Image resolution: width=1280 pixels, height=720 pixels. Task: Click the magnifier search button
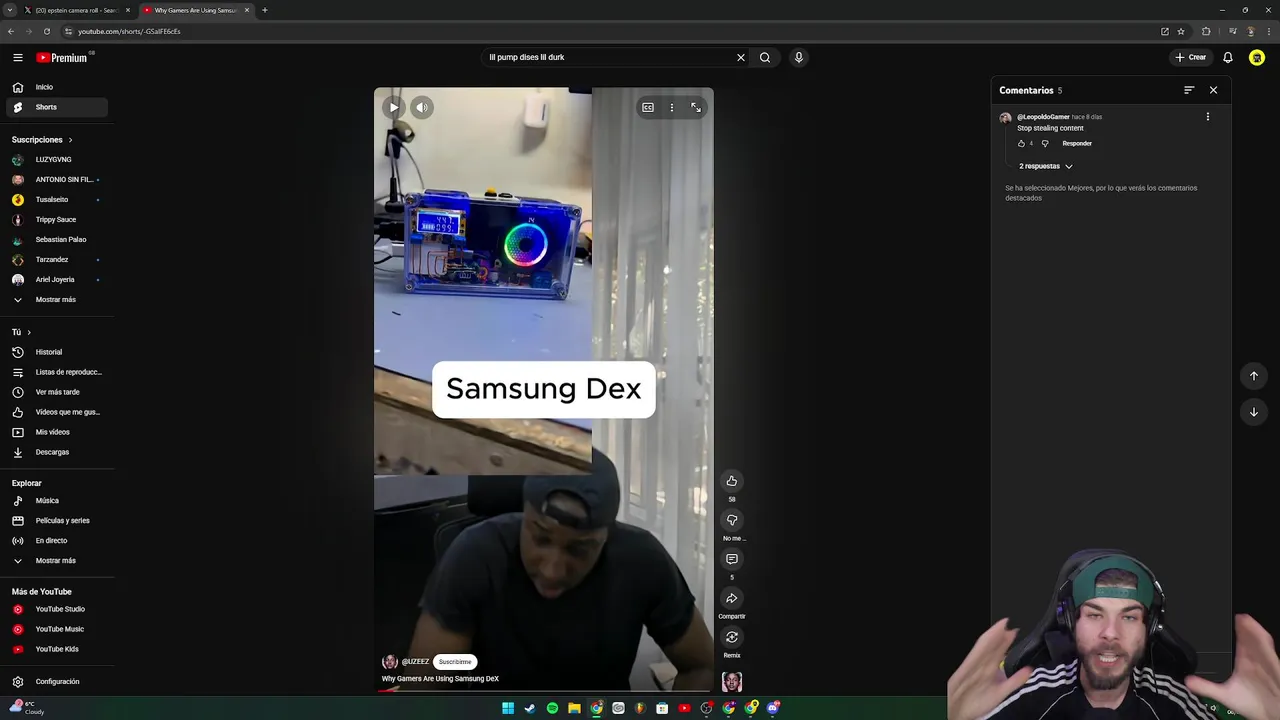pyautogui.click(x=765, y=57)
